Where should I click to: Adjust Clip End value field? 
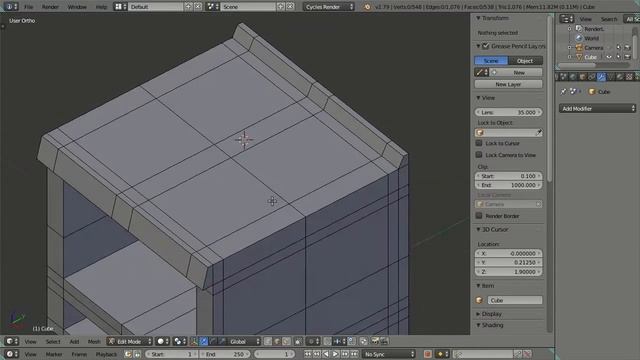(509, 185)
